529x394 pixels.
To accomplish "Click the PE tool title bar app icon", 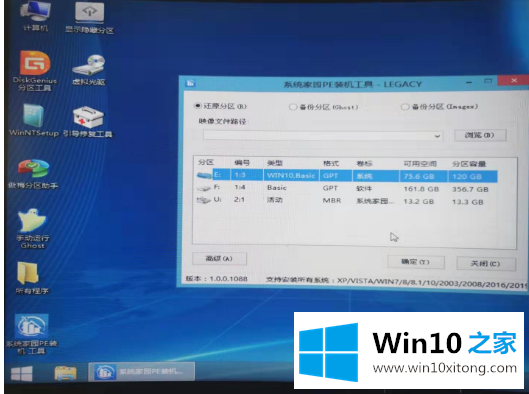I will tap(191, 83).
